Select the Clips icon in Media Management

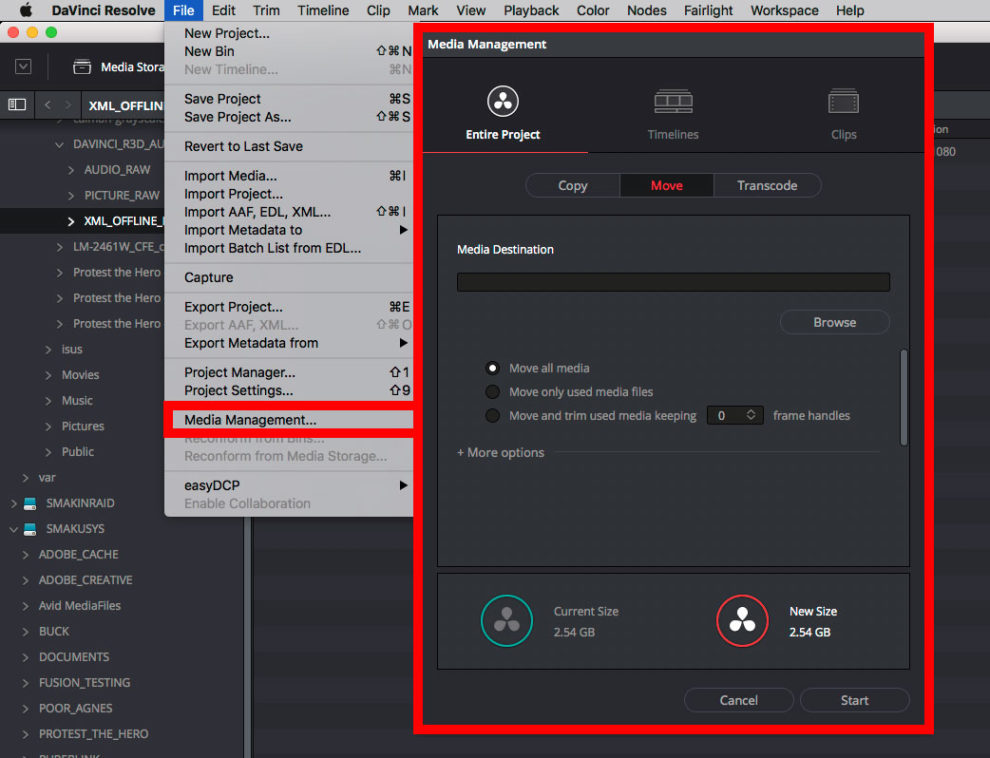tap(844, 101)
